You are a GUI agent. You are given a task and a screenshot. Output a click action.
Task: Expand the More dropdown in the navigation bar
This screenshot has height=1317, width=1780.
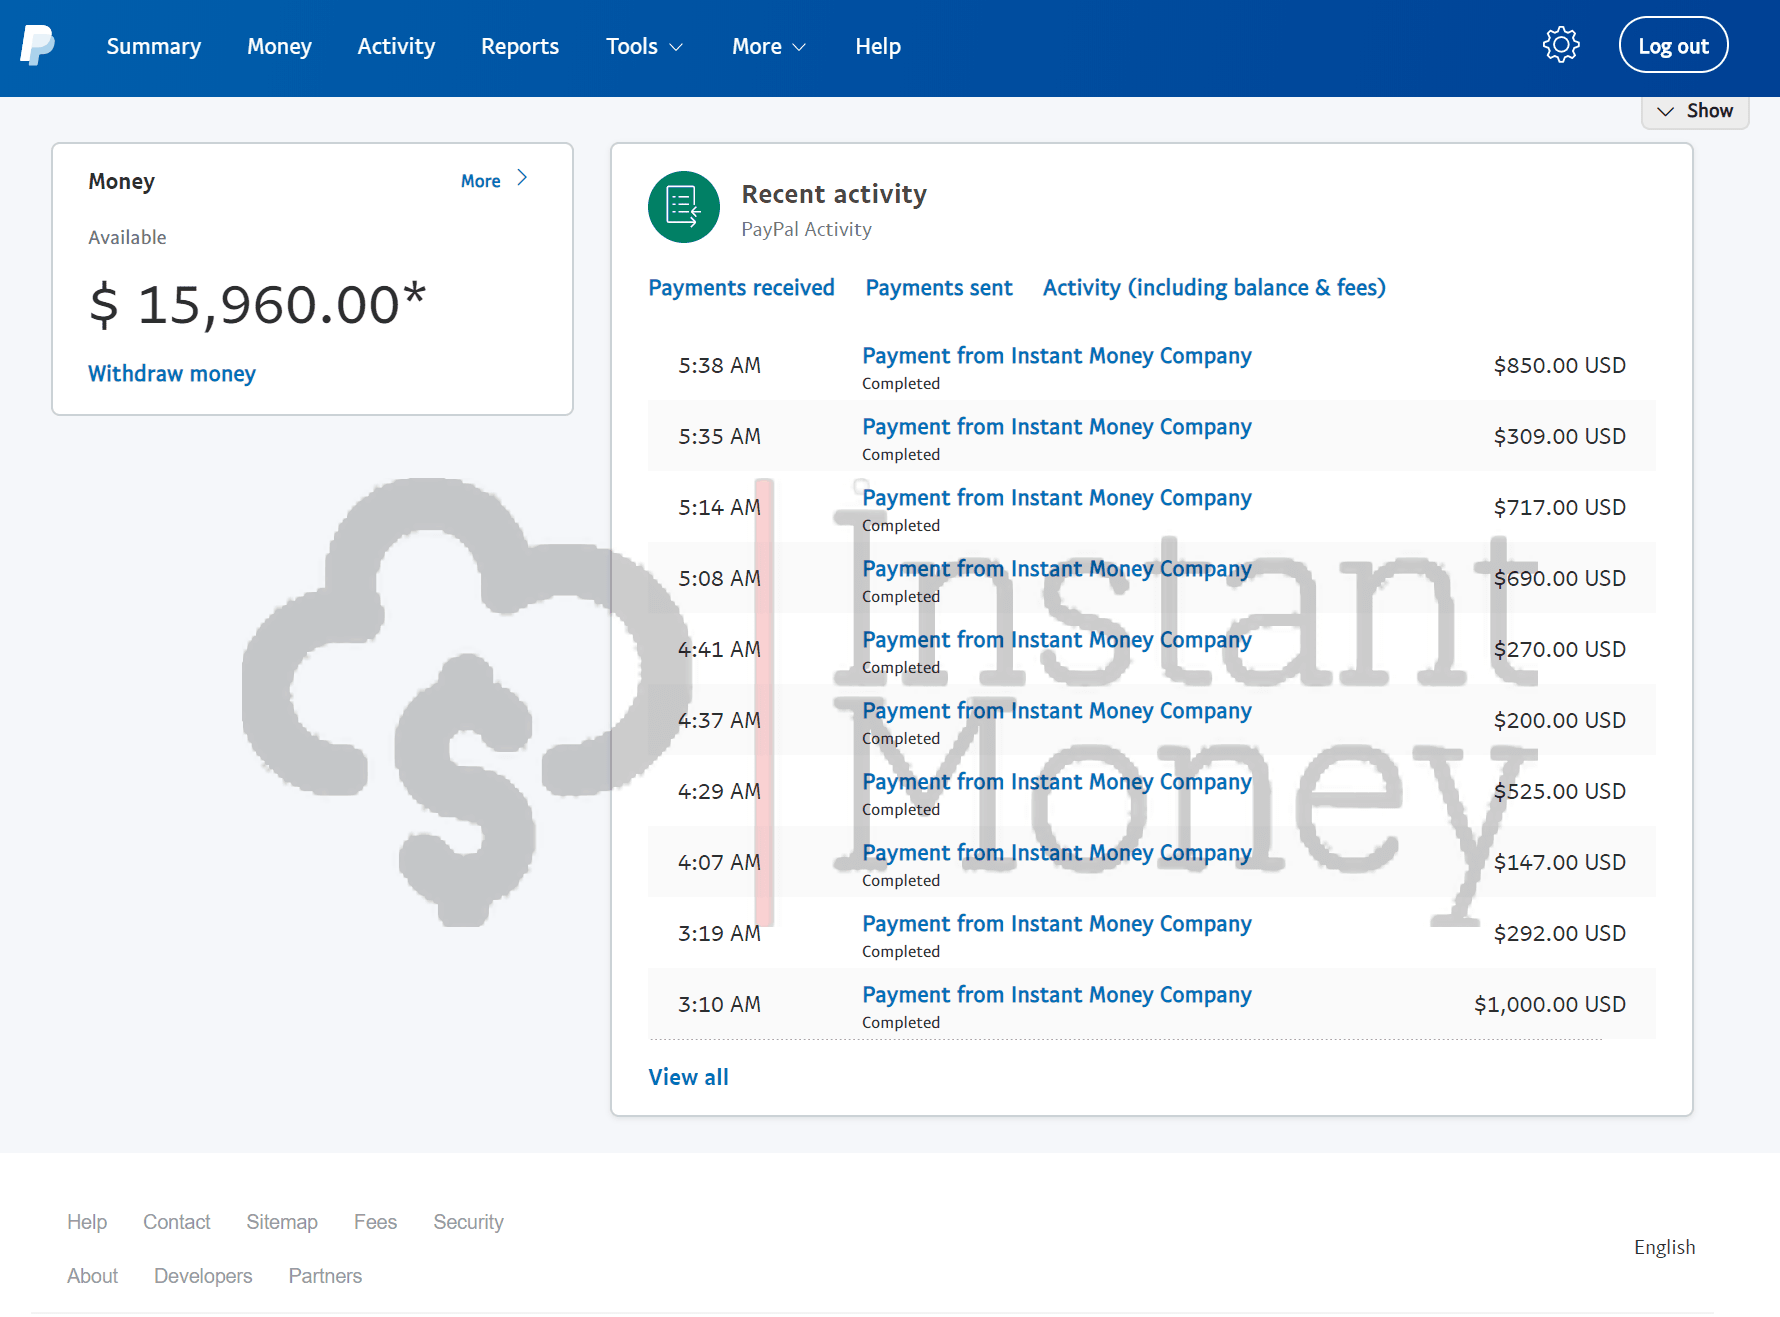click(x=768, y=46)
